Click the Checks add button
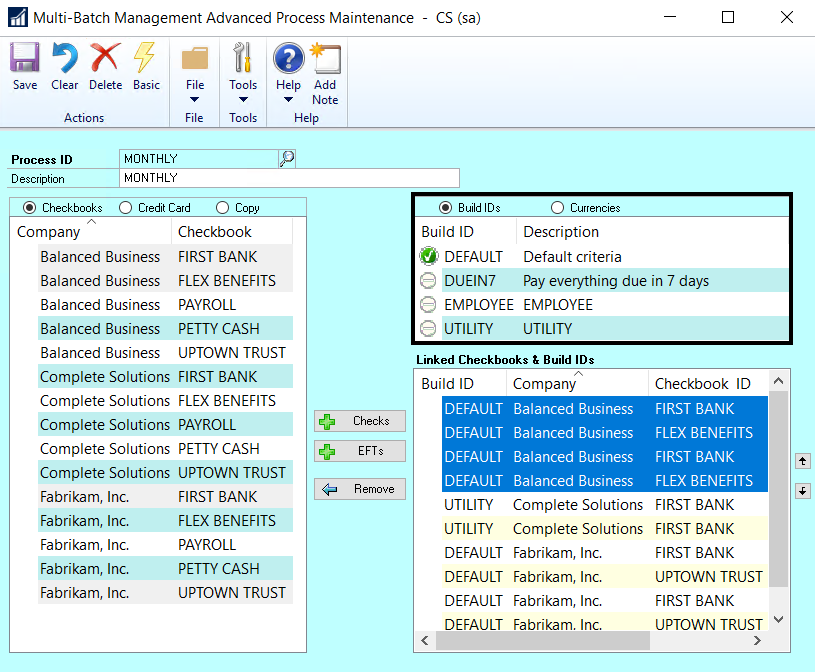 coord(360,421)
